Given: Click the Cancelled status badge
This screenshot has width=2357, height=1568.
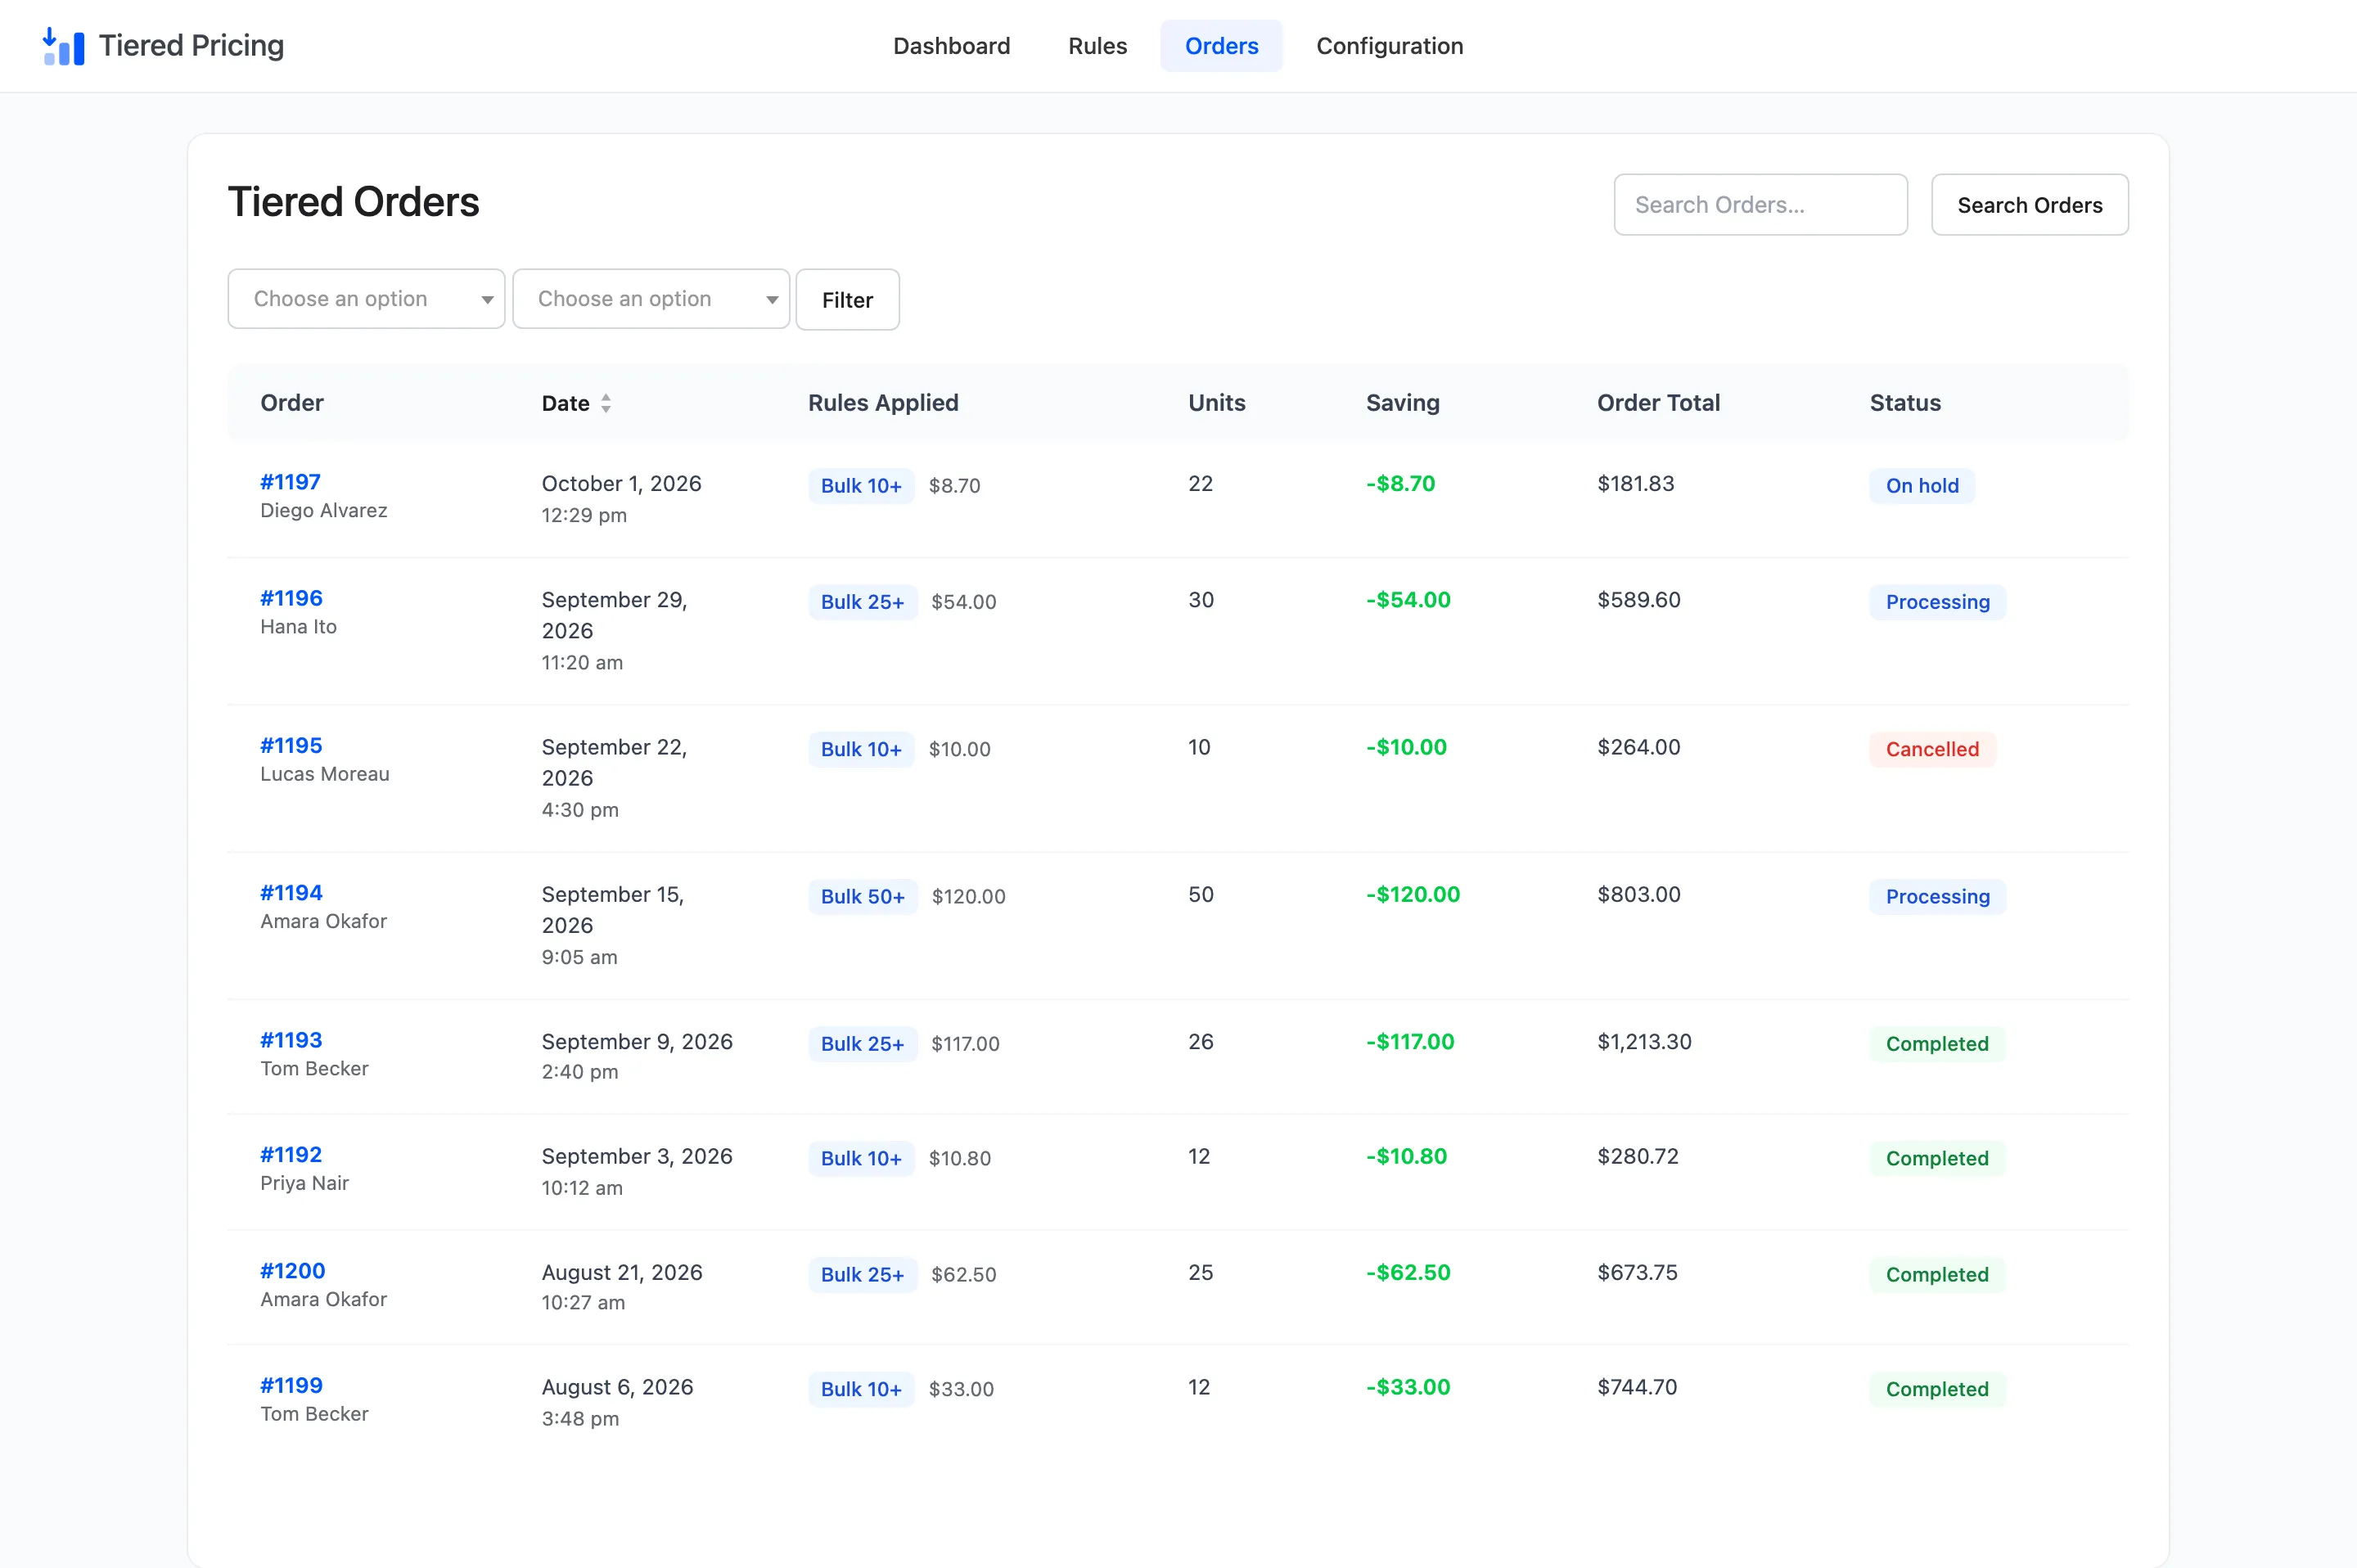Looking at the screenshot, I should [1932, 749].
